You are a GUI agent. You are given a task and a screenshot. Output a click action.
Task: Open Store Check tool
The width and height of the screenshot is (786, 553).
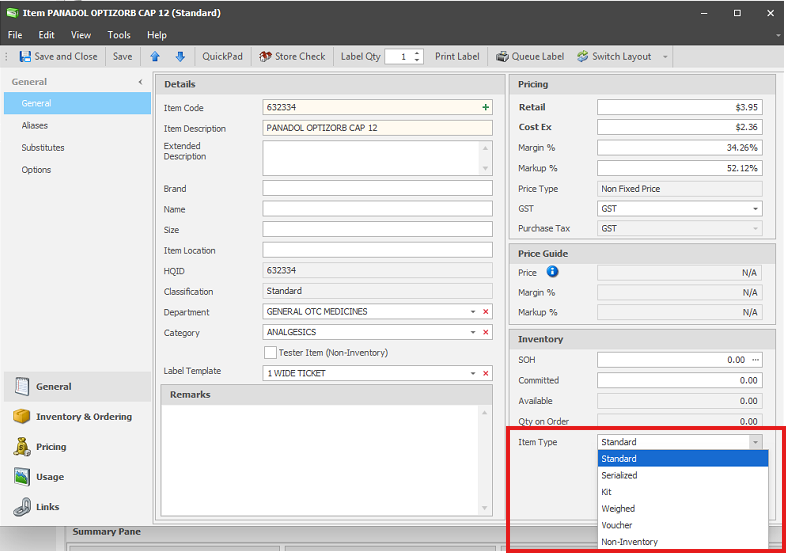click(x=292, y=57)
